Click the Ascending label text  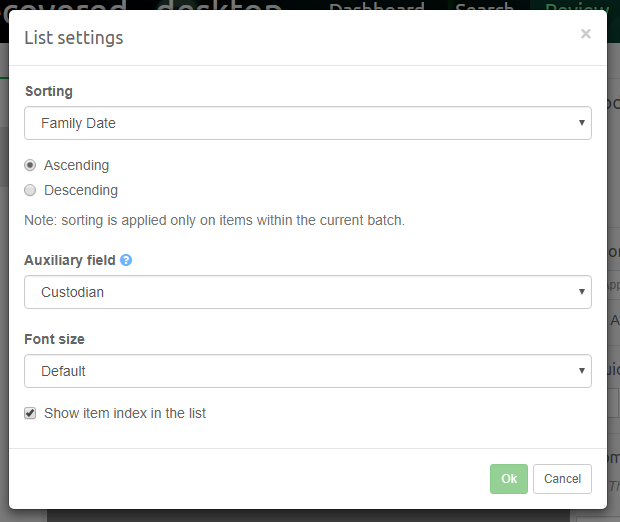76,165
